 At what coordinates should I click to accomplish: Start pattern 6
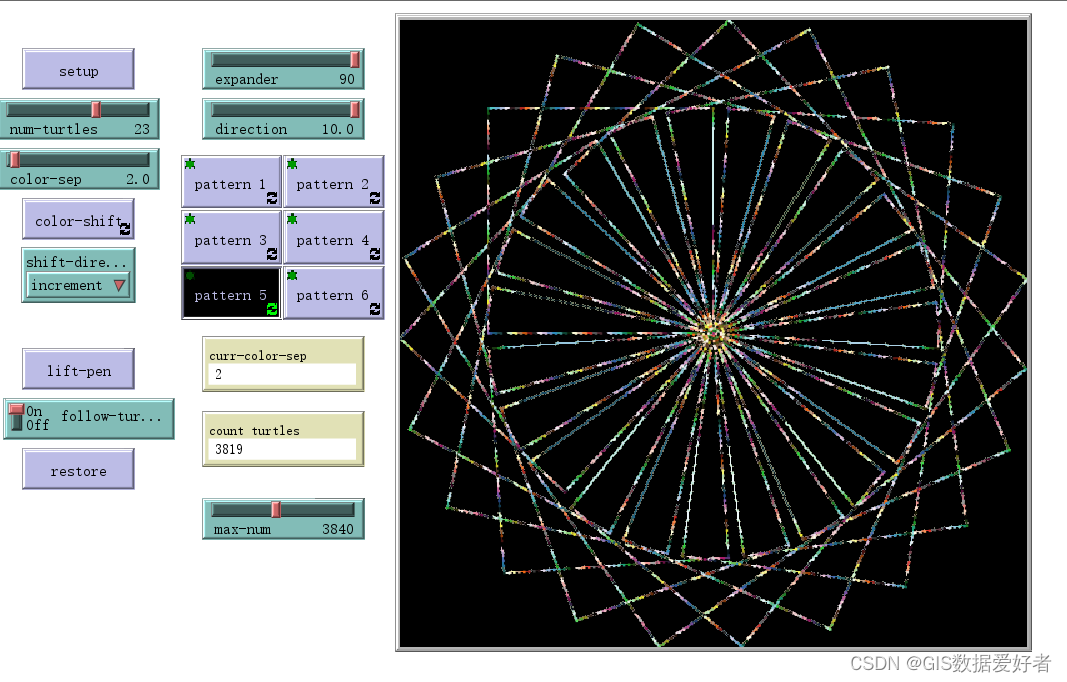(x=333, y=293)
